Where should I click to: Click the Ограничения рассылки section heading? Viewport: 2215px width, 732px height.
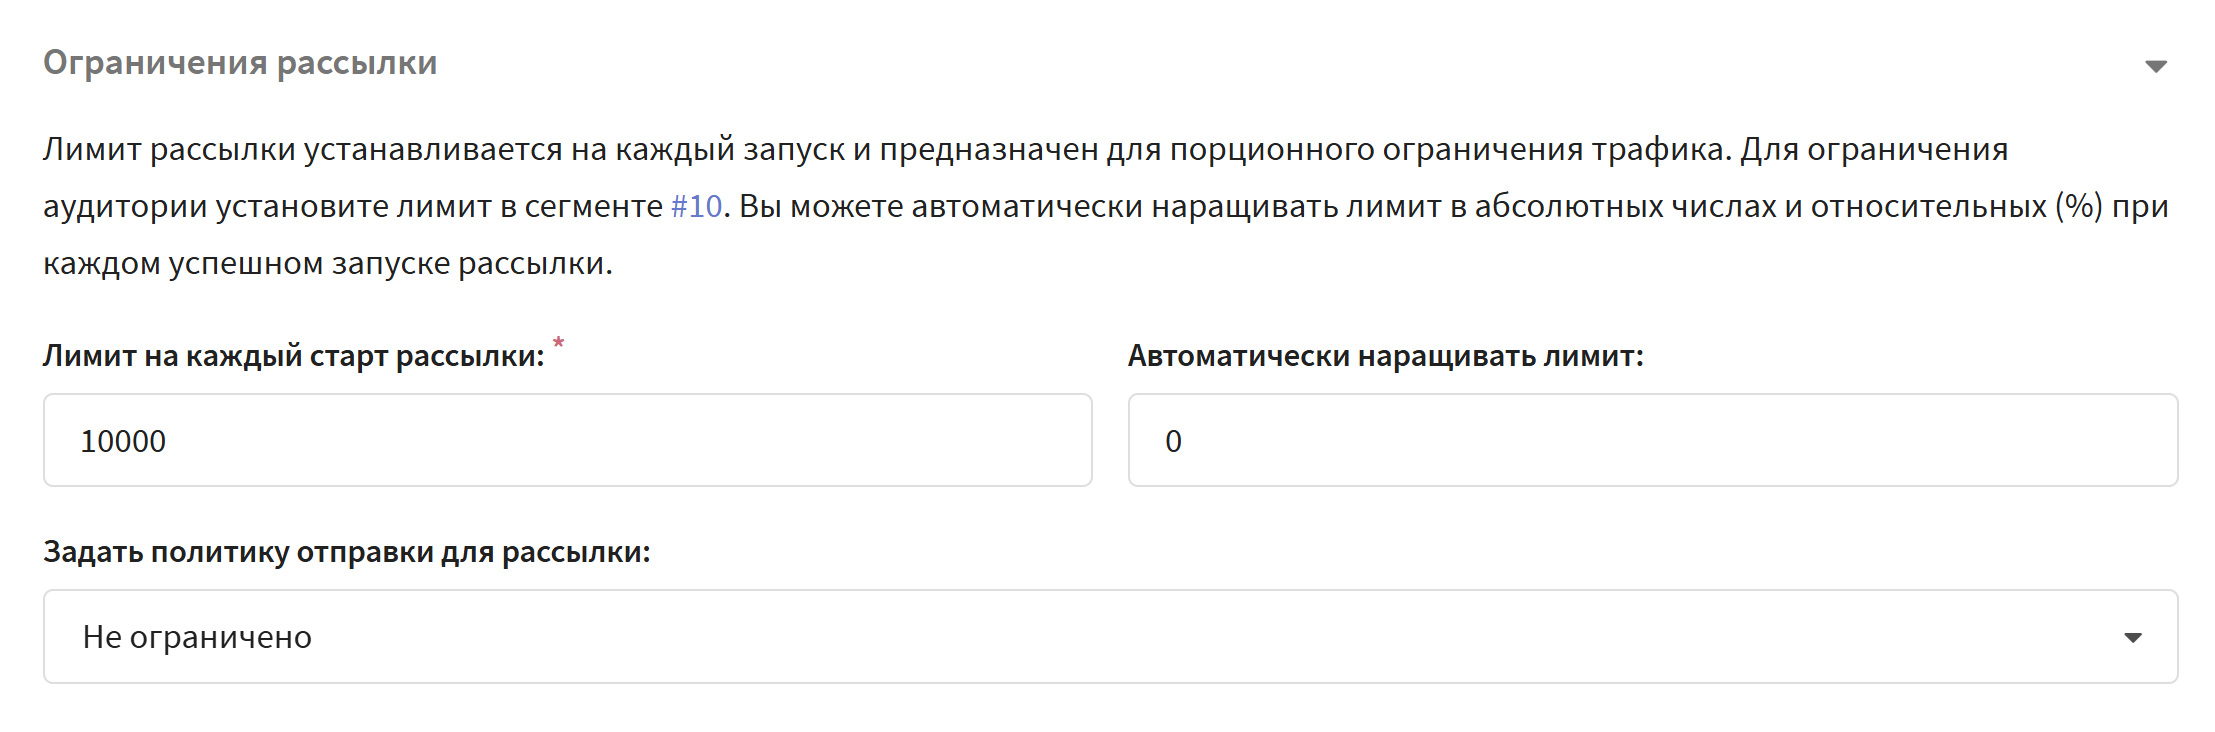point(240,63)
